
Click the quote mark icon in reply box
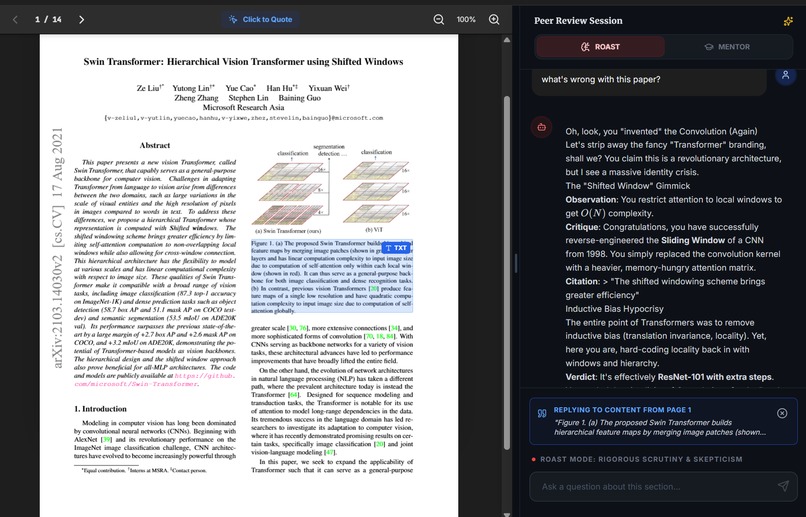click(x=542, y=413)
